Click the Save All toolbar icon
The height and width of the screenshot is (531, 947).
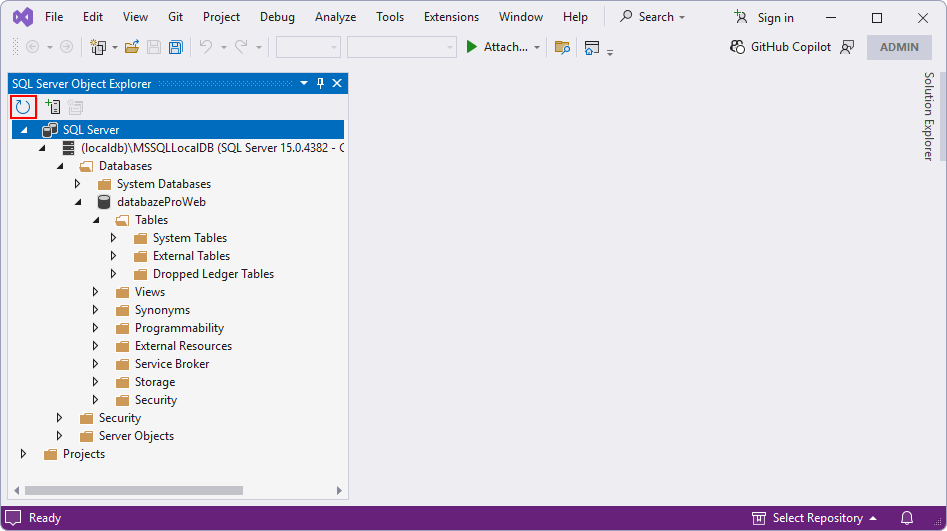176,47
